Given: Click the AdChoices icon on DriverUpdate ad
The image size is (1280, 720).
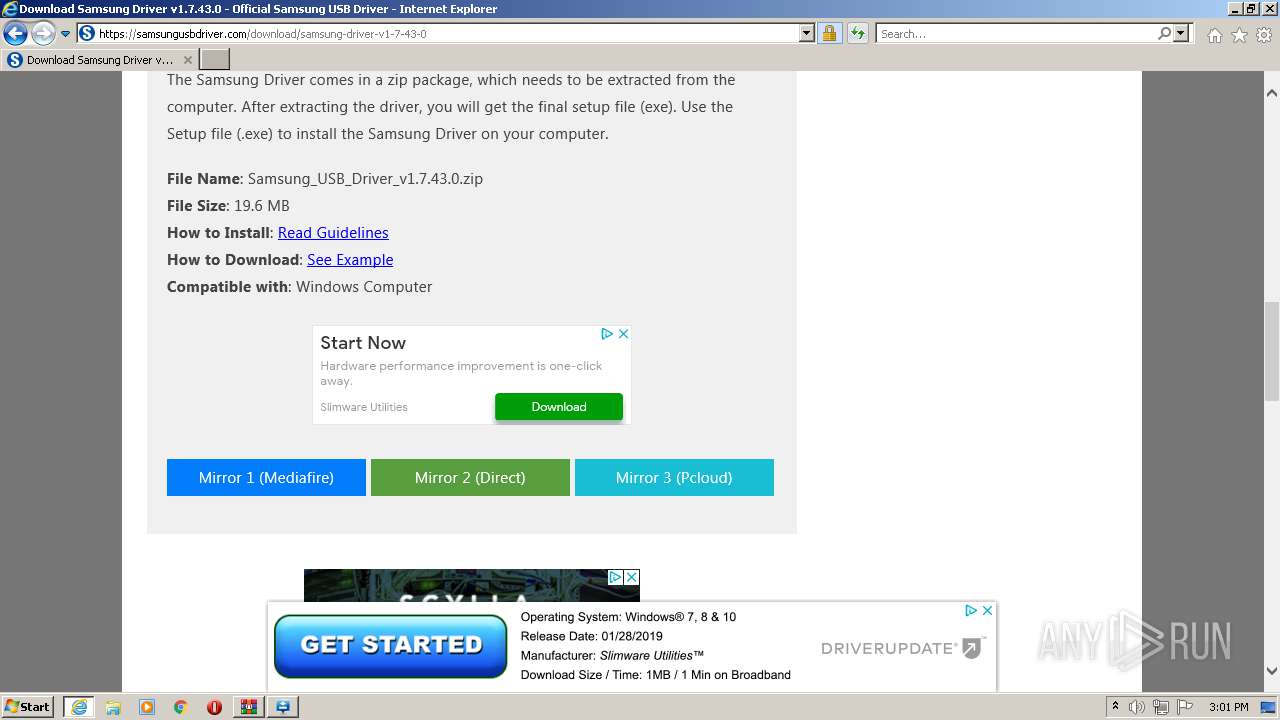Looking at the screenshot, I should point(970,610).
